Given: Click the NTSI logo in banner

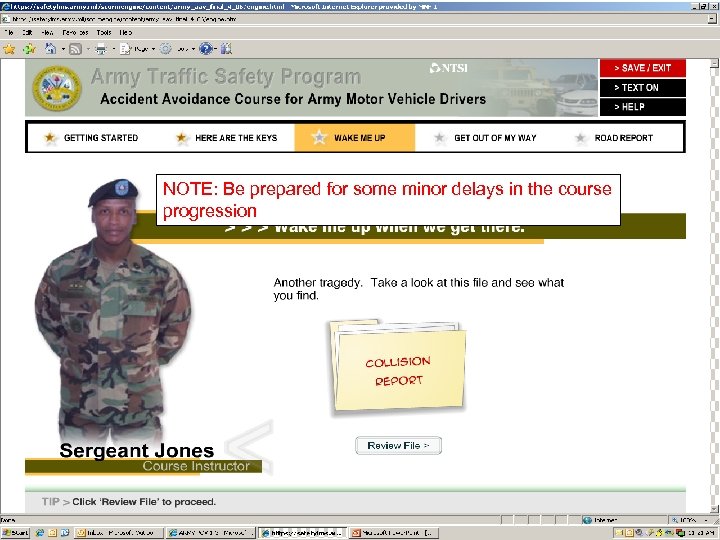Looking at the screenshot, I should pos(449,68).
